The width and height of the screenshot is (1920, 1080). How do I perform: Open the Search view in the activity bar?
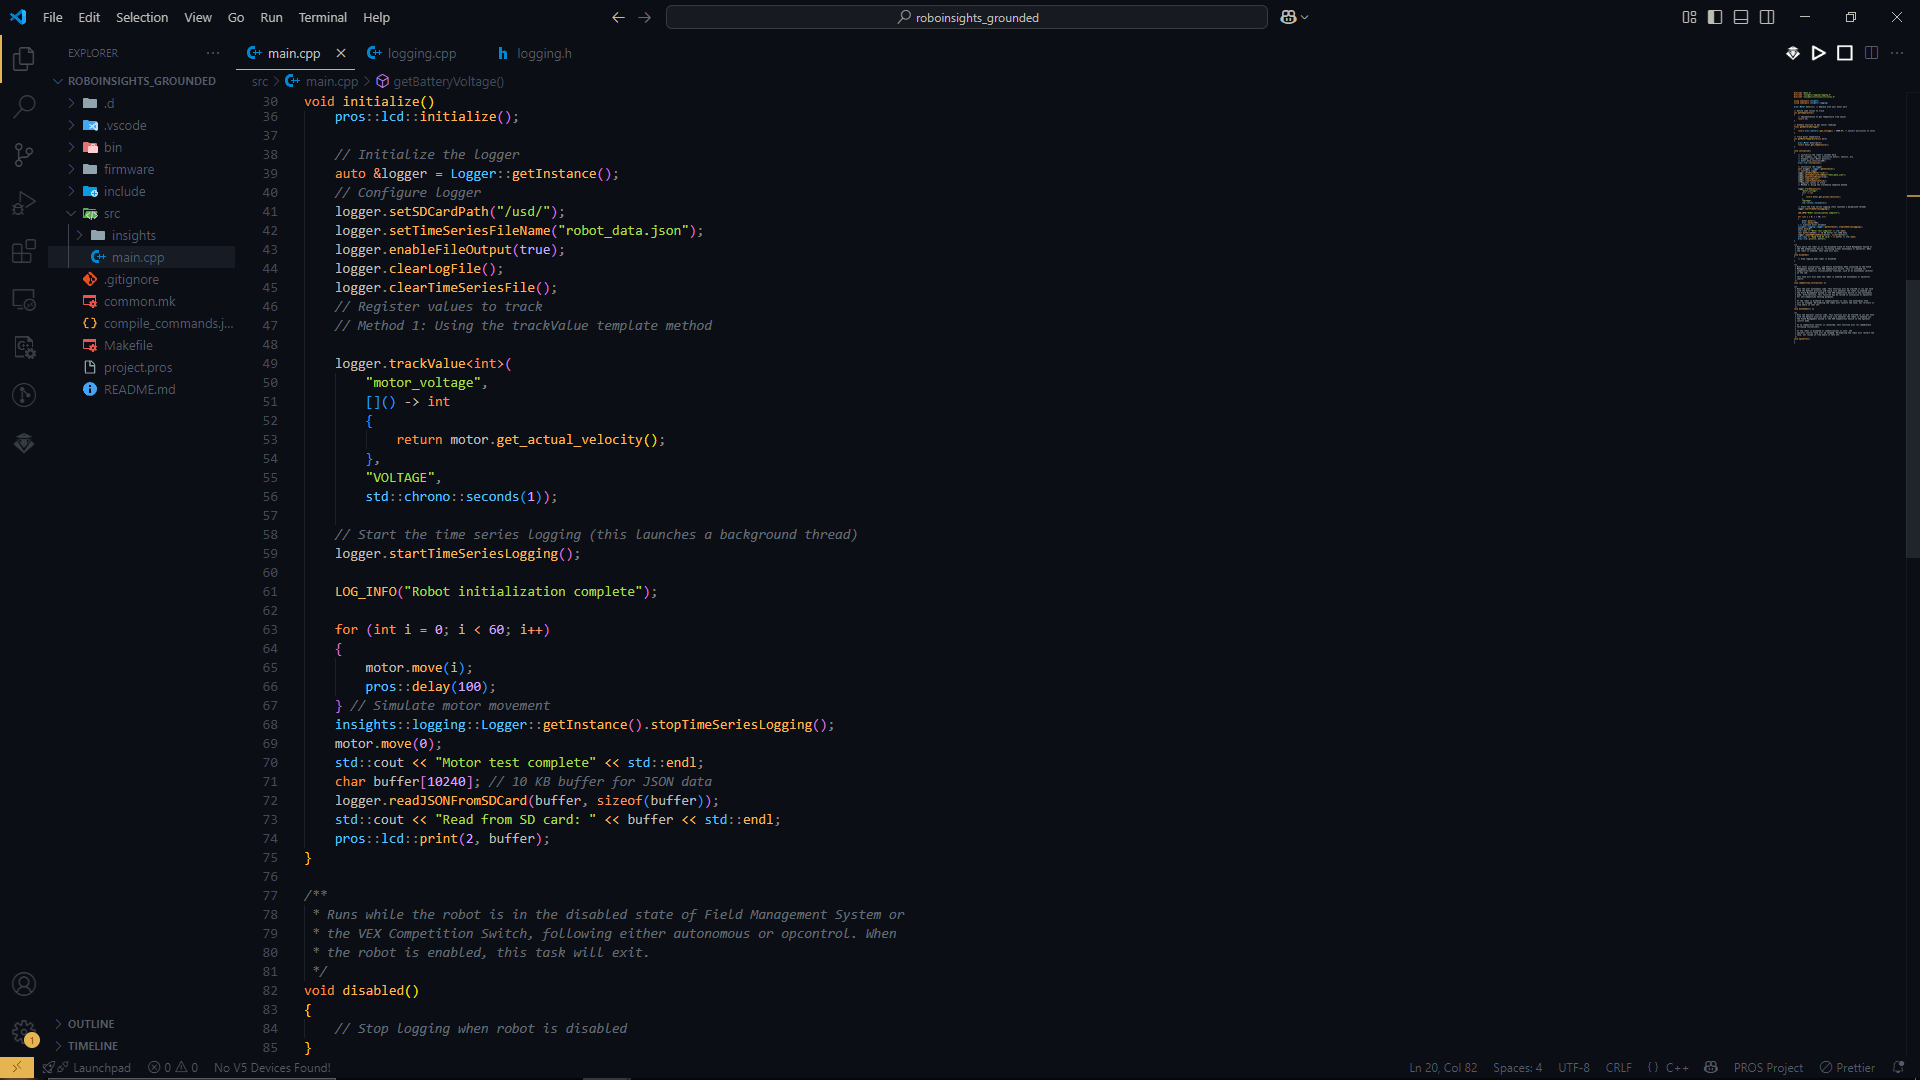tap(23, 106)
